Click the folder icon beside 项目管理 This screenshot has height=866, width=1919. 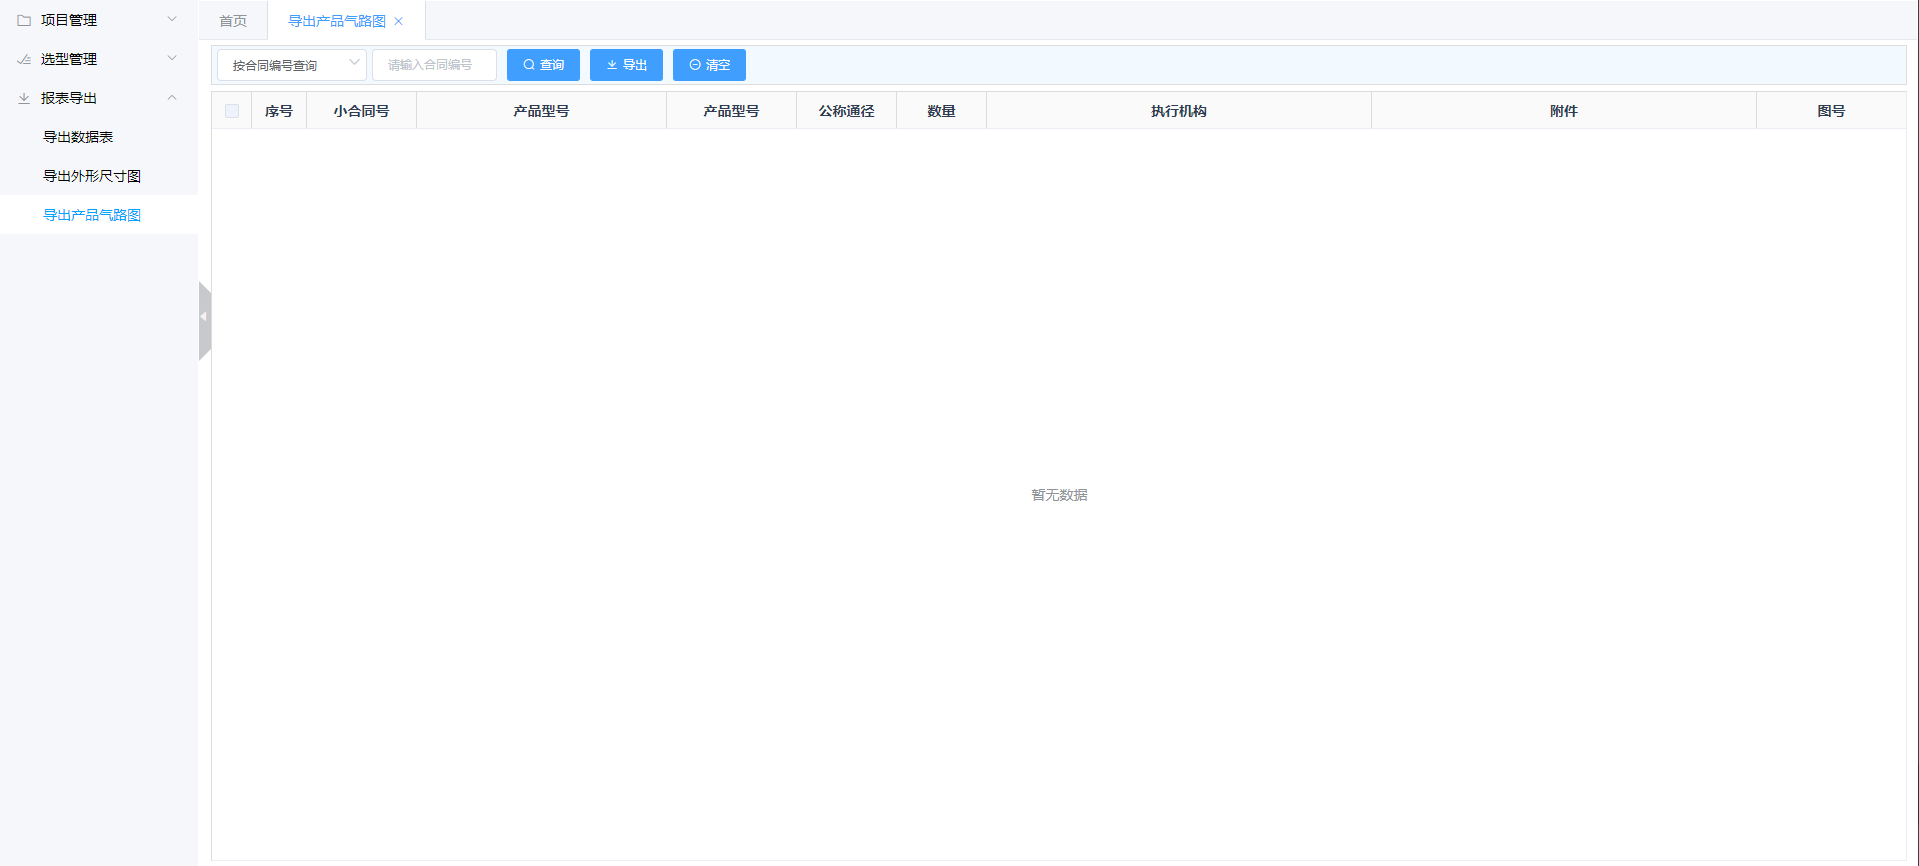tap(24, 20)
